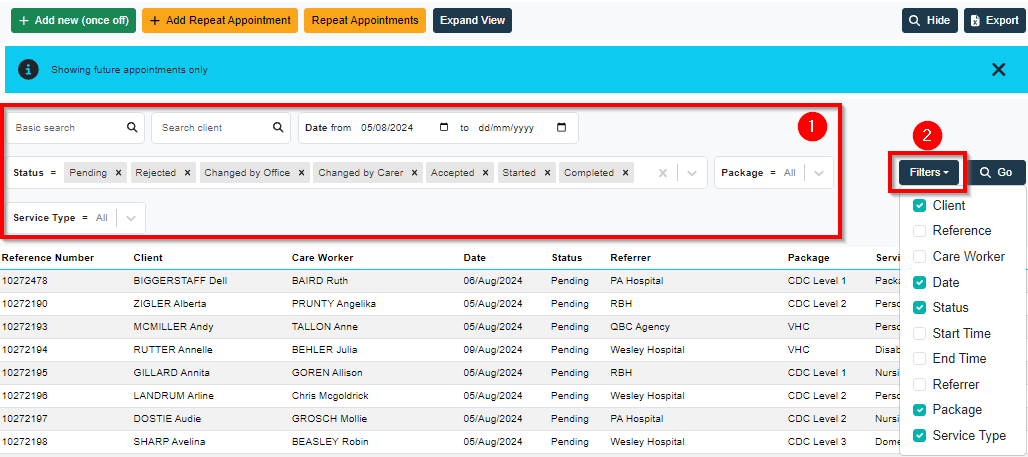This screenshot has height=457, width=1028.
Task: Select client RUTTER Annelle
Action: tap(172, 349)
